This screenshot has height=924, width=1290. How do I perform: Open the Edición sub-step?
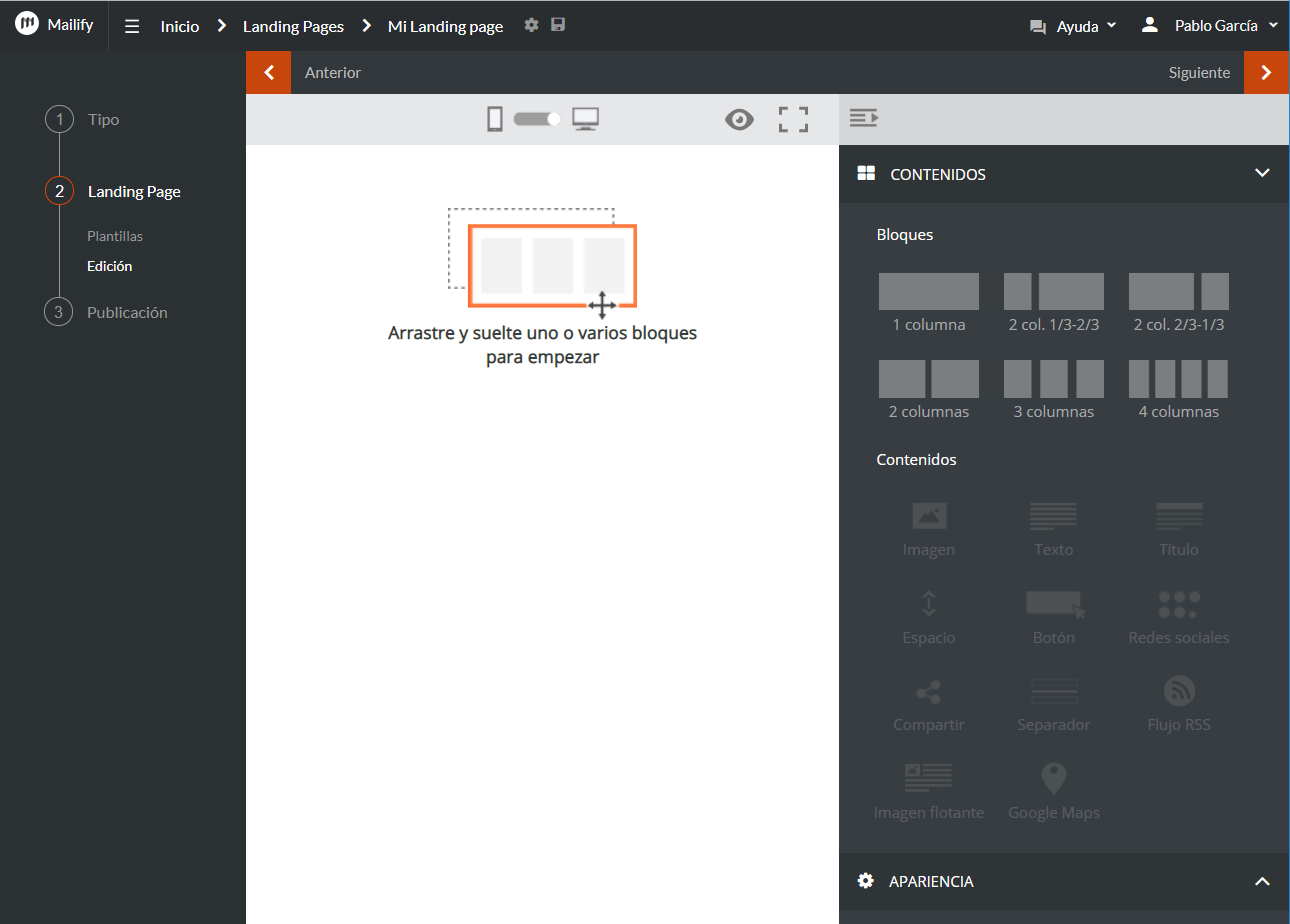click(x=110, y=266)
